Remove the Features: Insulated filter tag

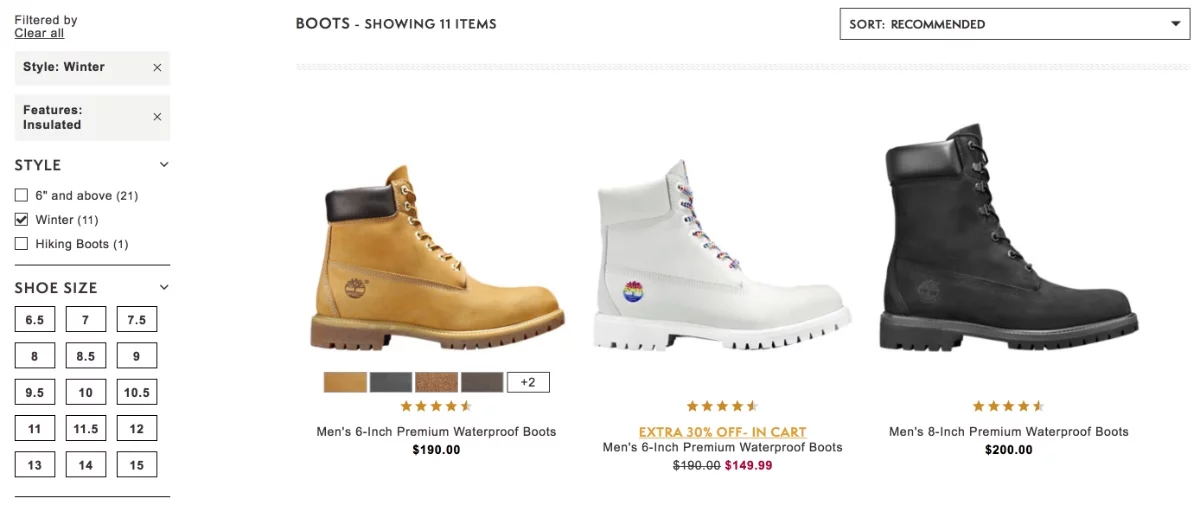click(157, 117)
